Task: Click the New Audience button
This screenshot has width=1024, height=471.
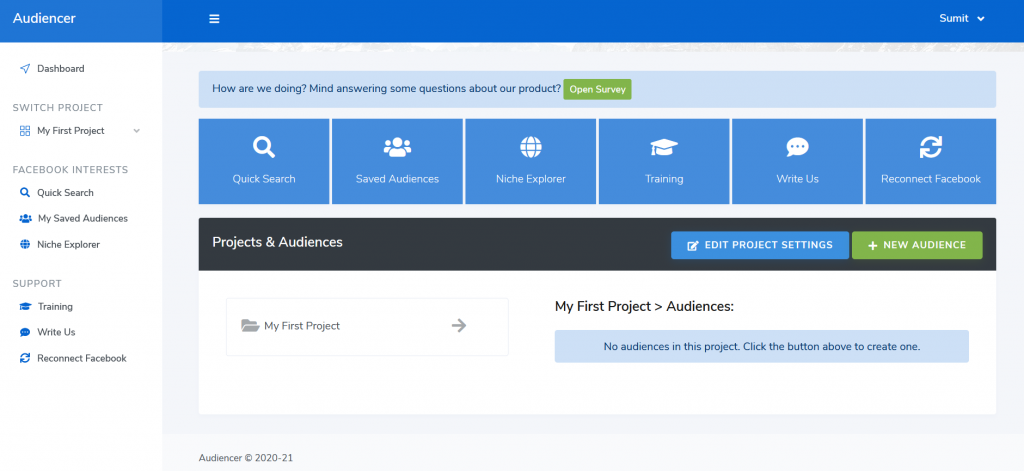Action: coord(917,245)
